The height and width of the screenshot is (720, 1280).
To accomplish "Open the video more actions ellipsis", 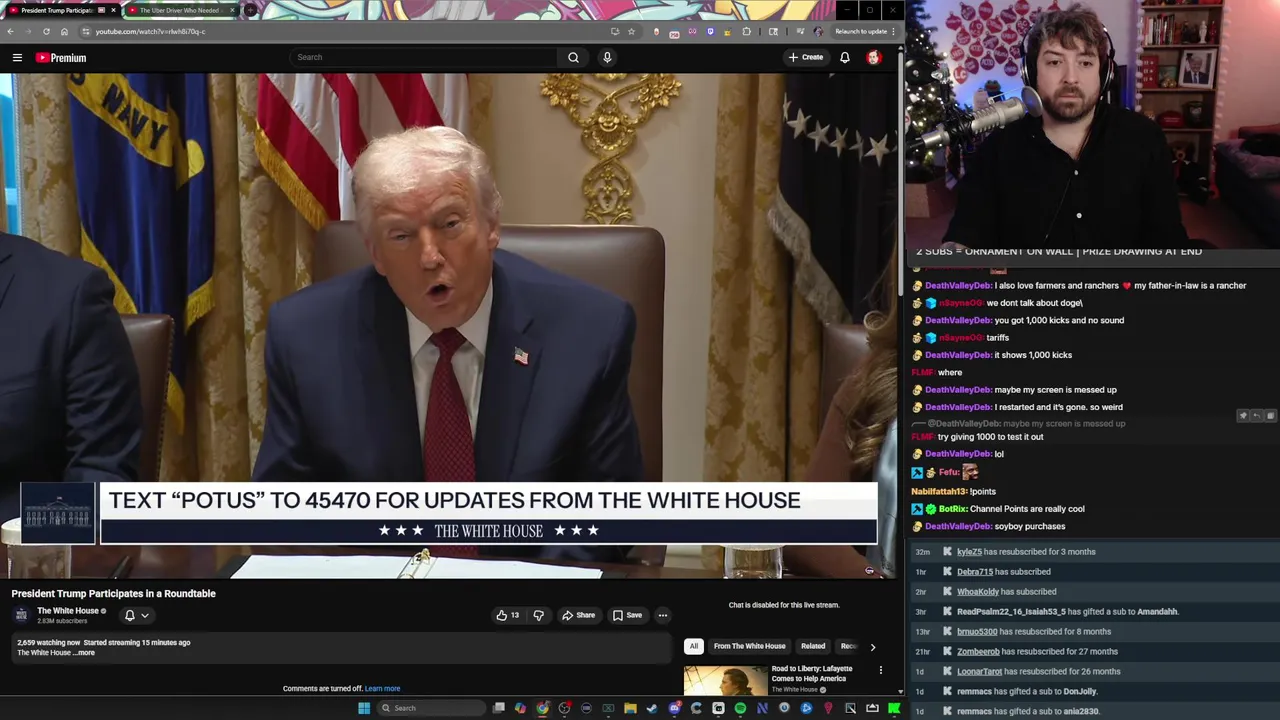I will point(662,615).
